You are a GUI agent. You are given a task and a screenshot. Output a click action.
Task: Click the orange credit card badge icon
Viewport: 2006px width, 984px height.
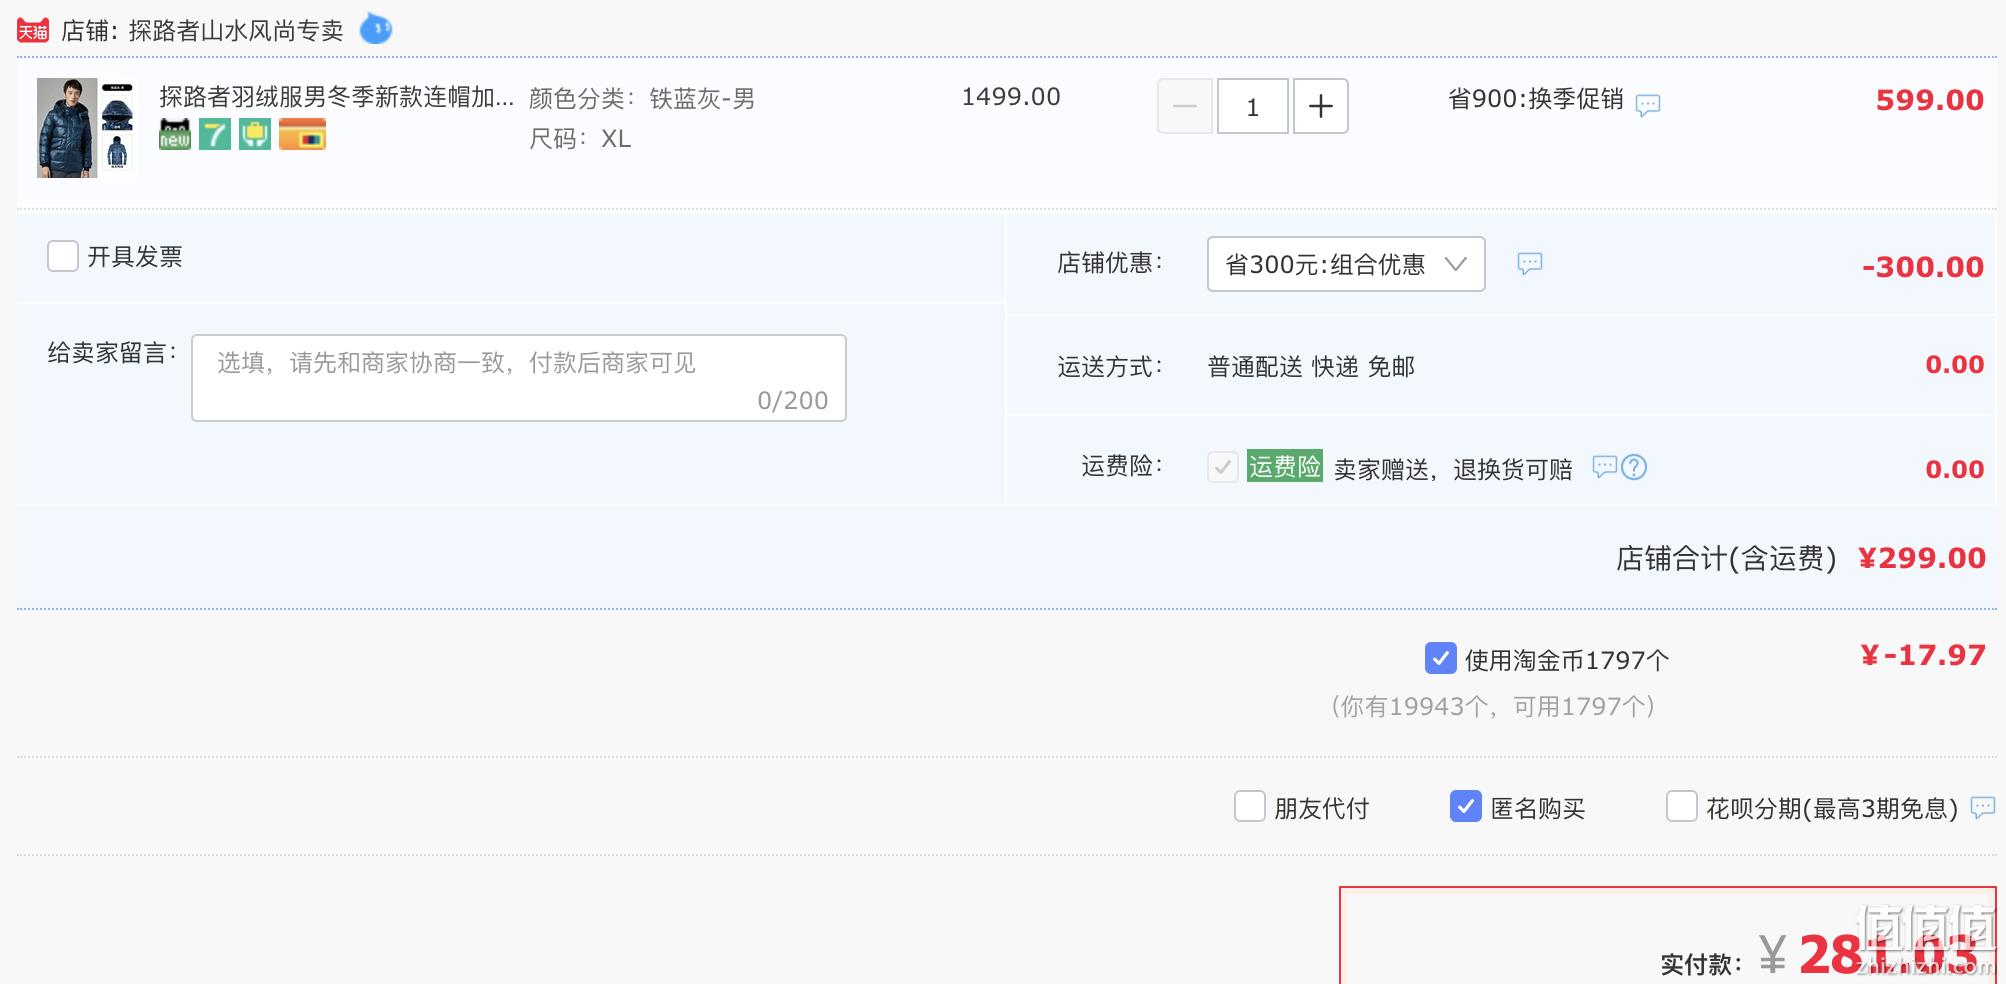pos(302,134)
